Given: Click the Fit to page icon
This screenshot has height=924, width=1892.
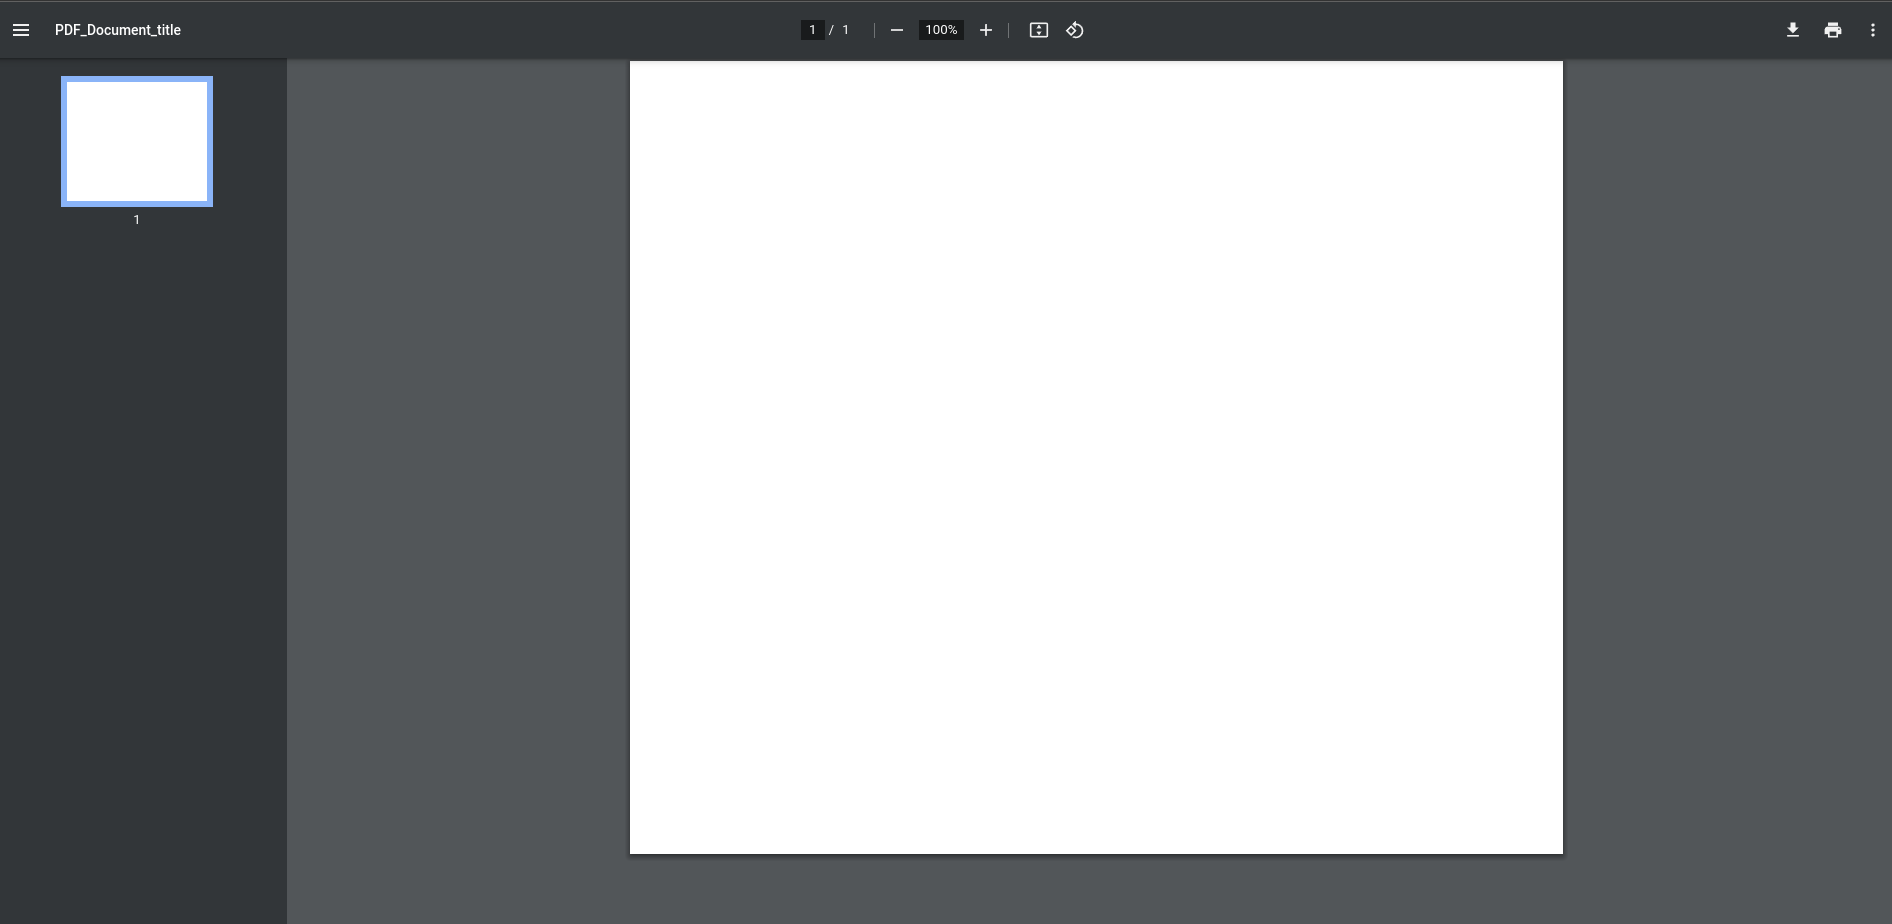Looking at the screenshot, I should click(1039, 30).
